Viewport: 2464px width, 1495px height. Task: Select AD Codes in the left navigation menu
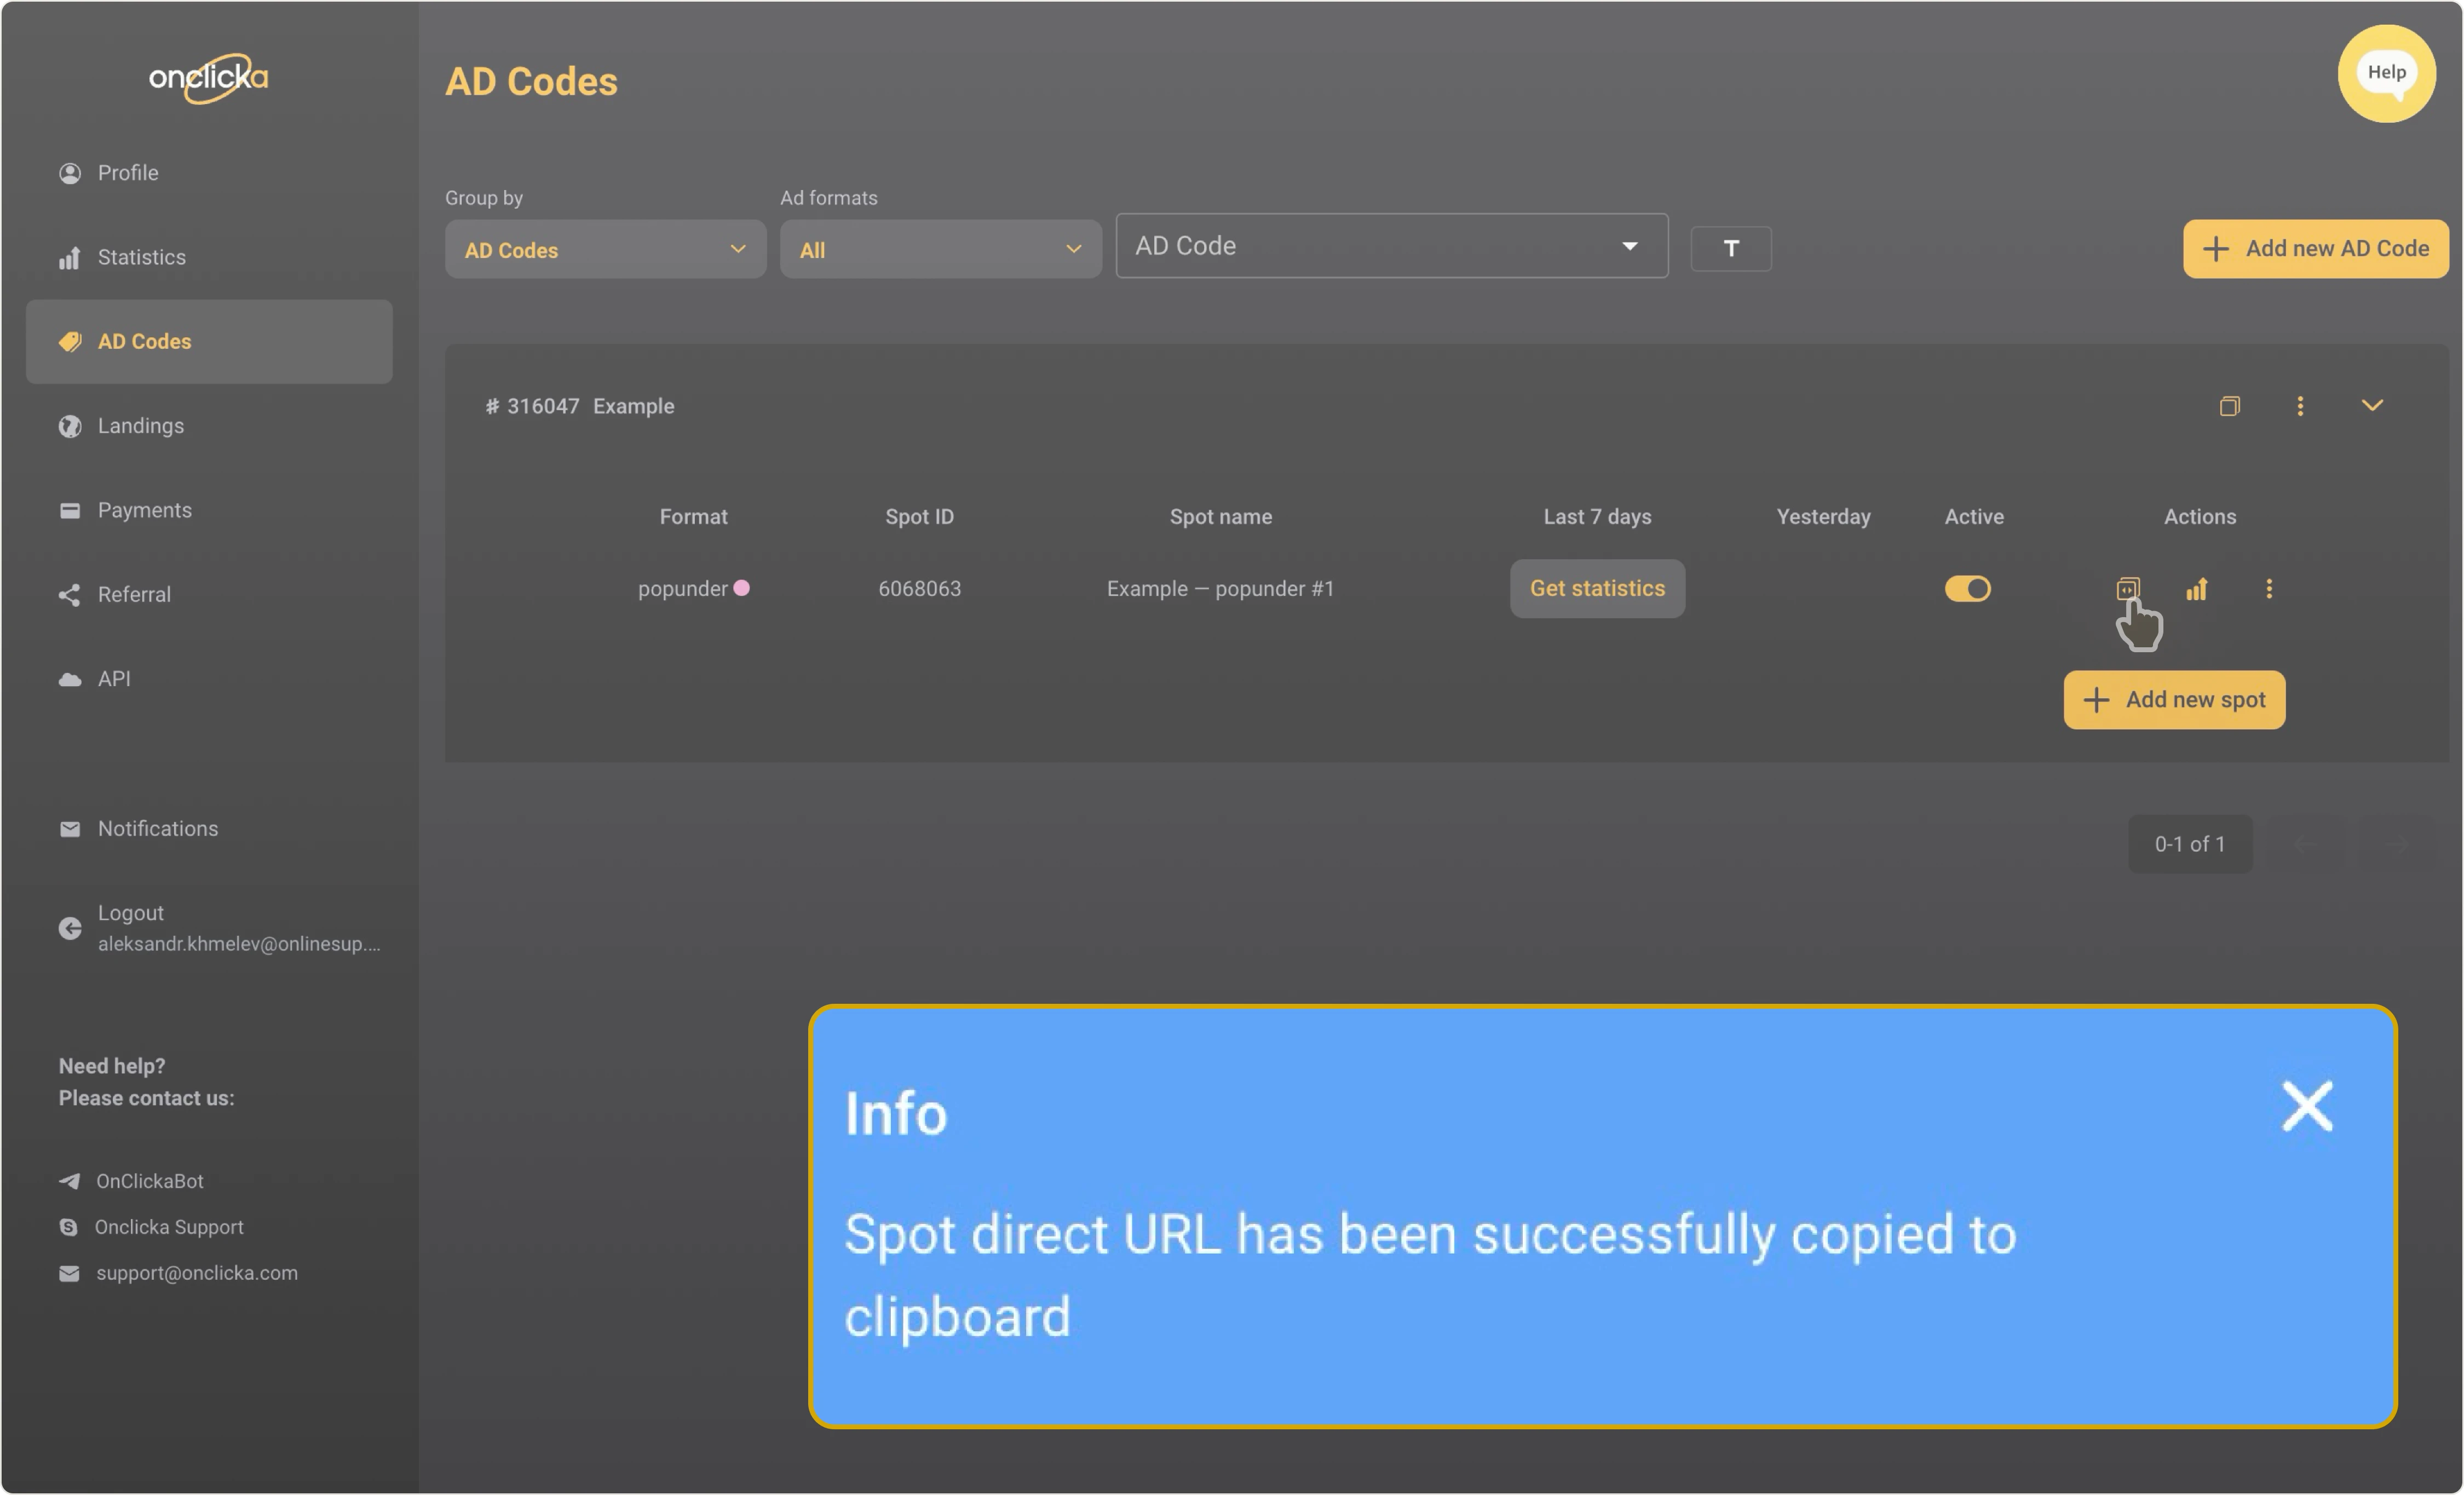coord(144,341)
